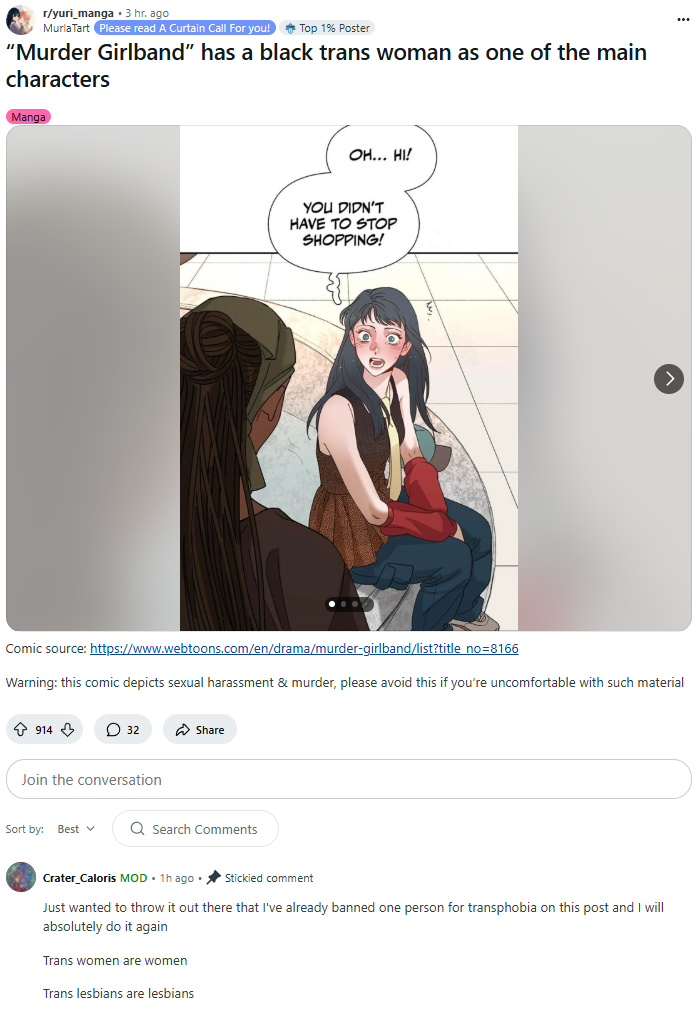
Task: Focus the Join the conversation field
Action: [x=349, y=779]
